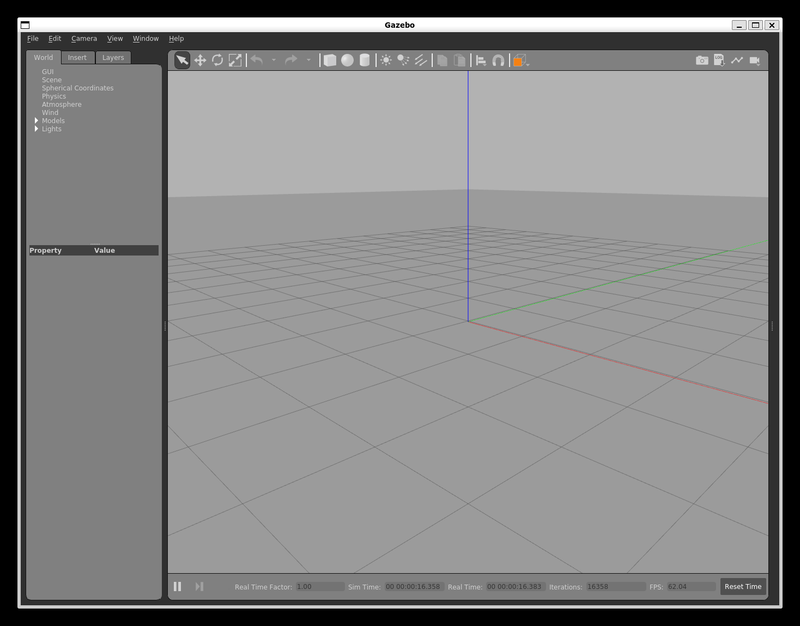Insert a cylinder shape

[x=364, y=60]
